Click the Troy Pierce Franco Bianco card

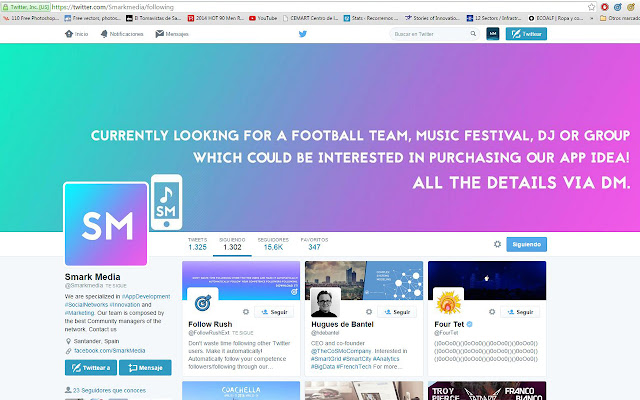pyautogui.click(x=487, y=391)
